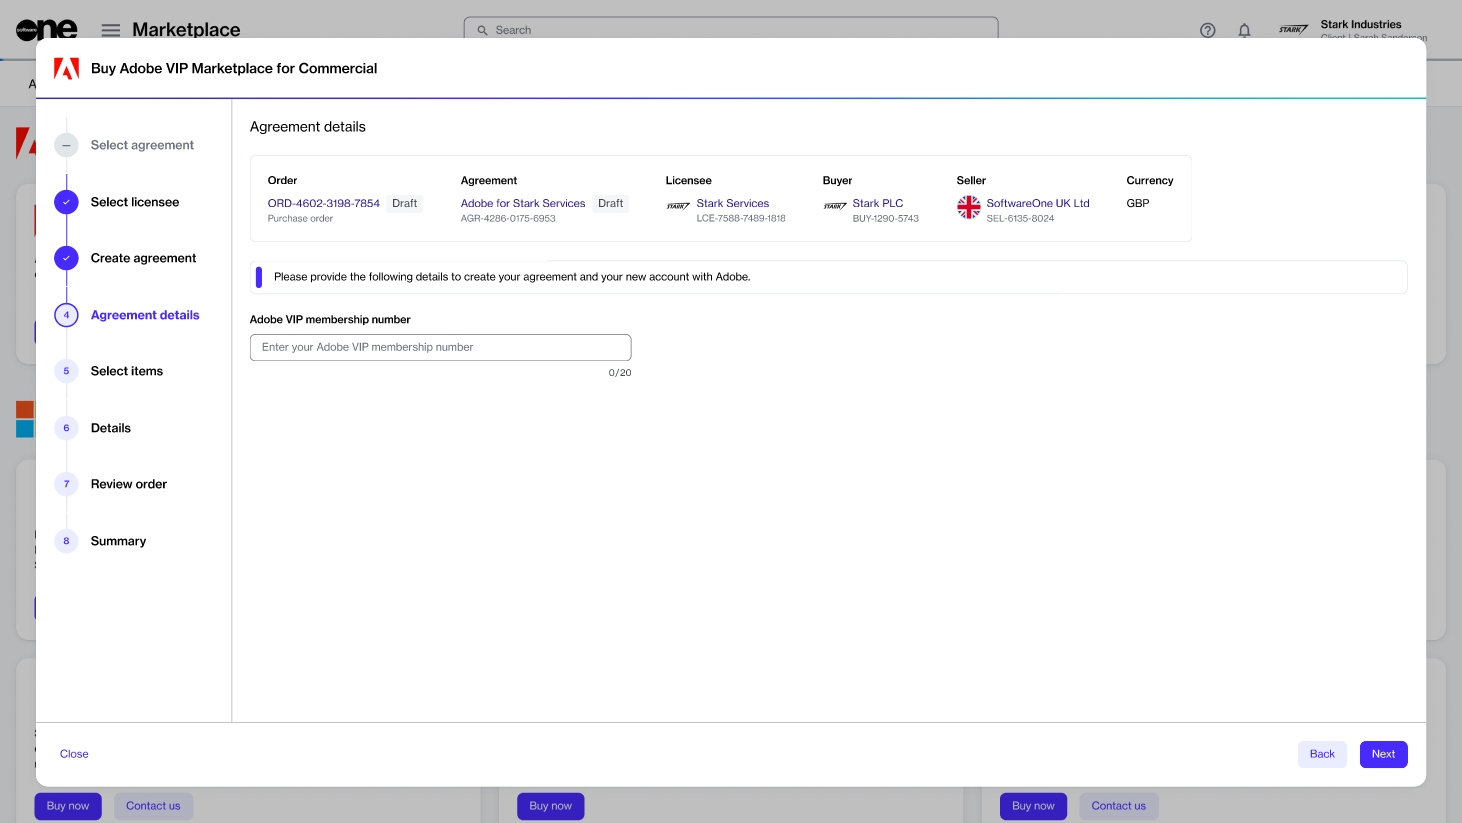The image size is (1462, 823).
Task: Open SoftwareOne UK Ltd seller link
Action: 1038,203
